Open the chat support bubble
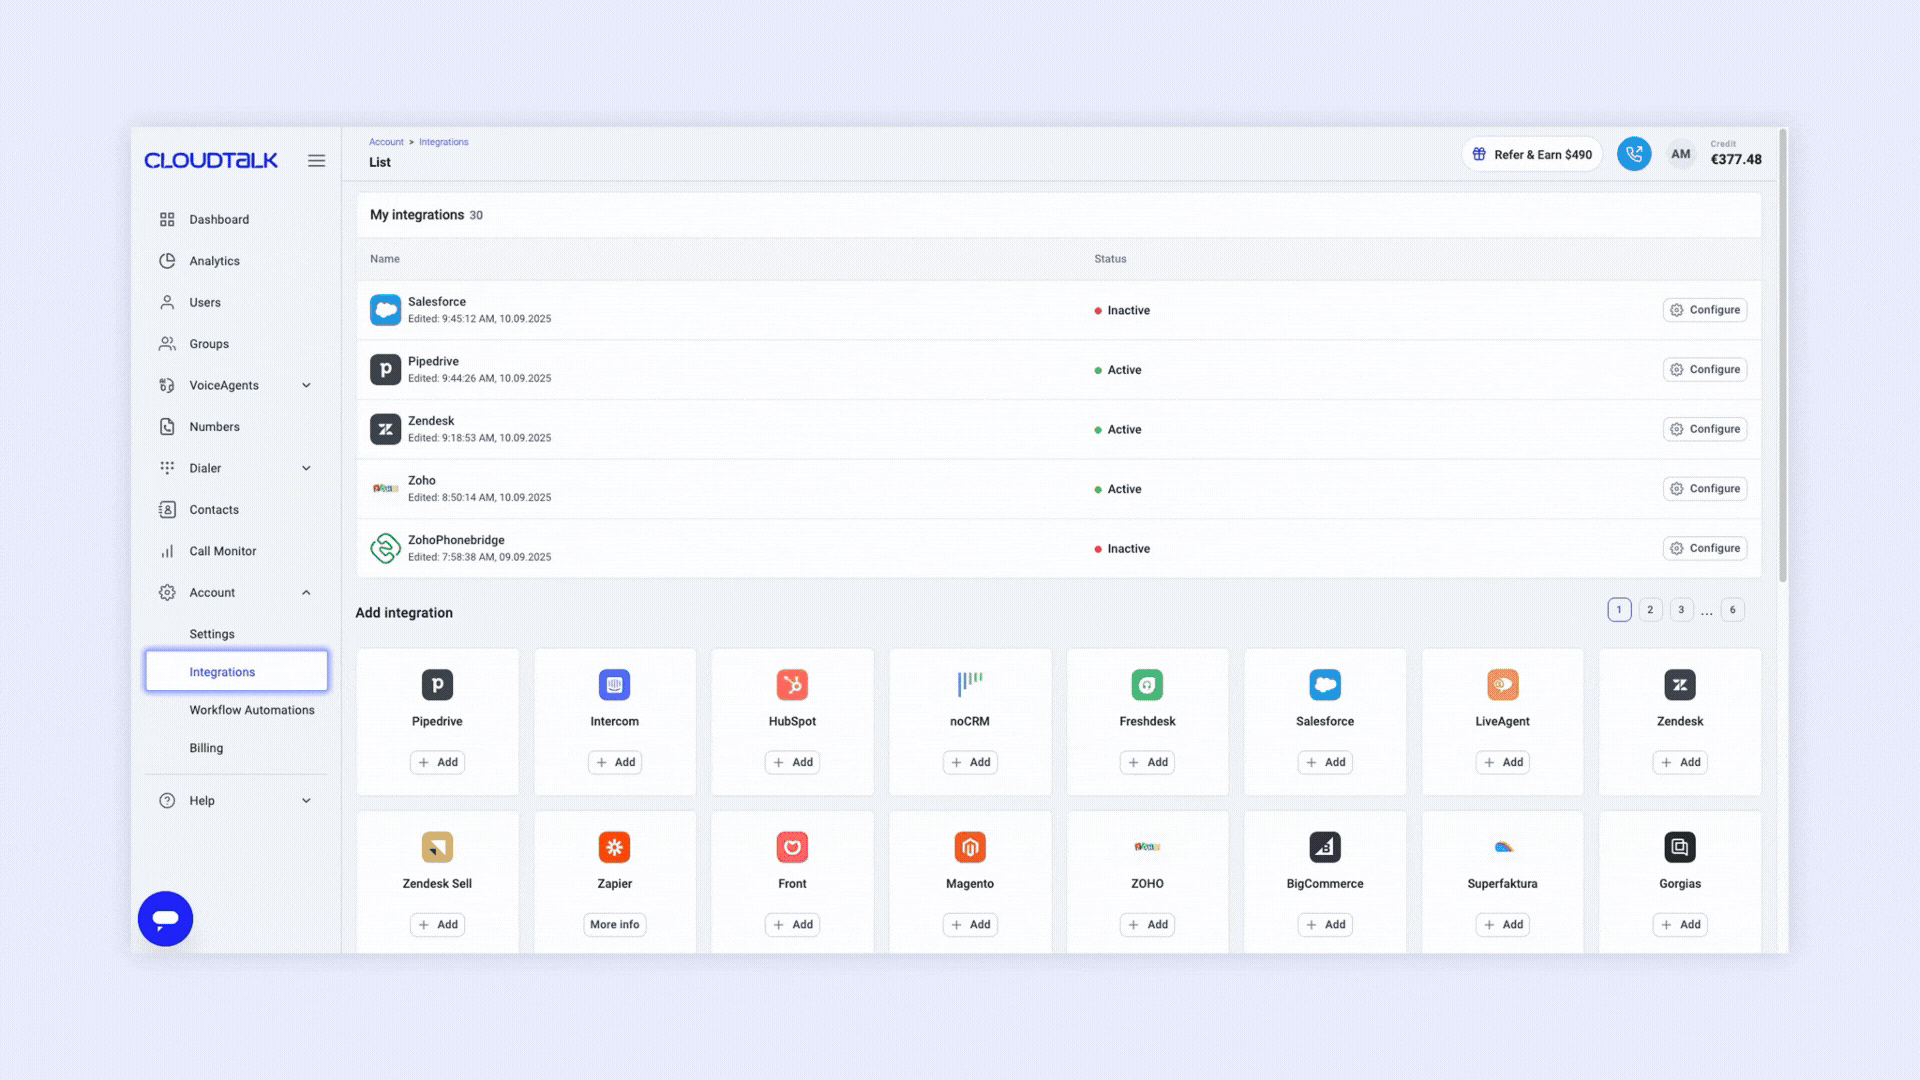The image size is (1920, 1080). [x=165, y=918]
